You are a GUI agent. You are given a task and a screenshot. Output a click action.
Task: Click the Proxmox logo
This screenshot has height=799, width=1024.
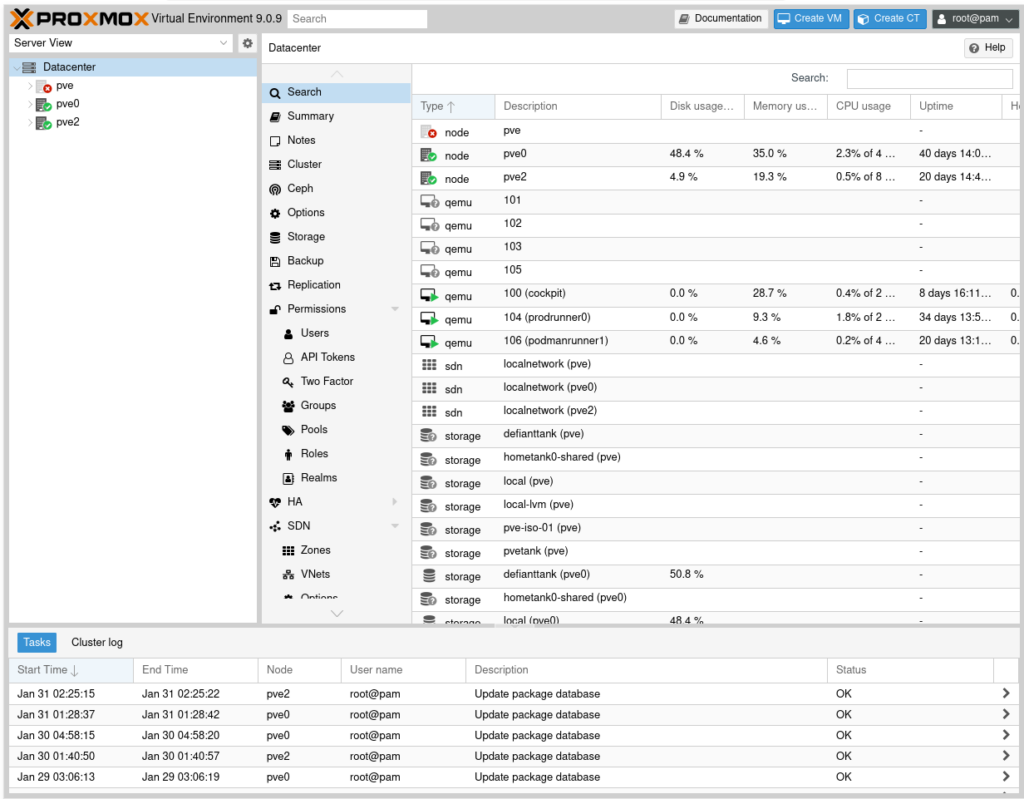pyautogui.click(x=78, y=18)
